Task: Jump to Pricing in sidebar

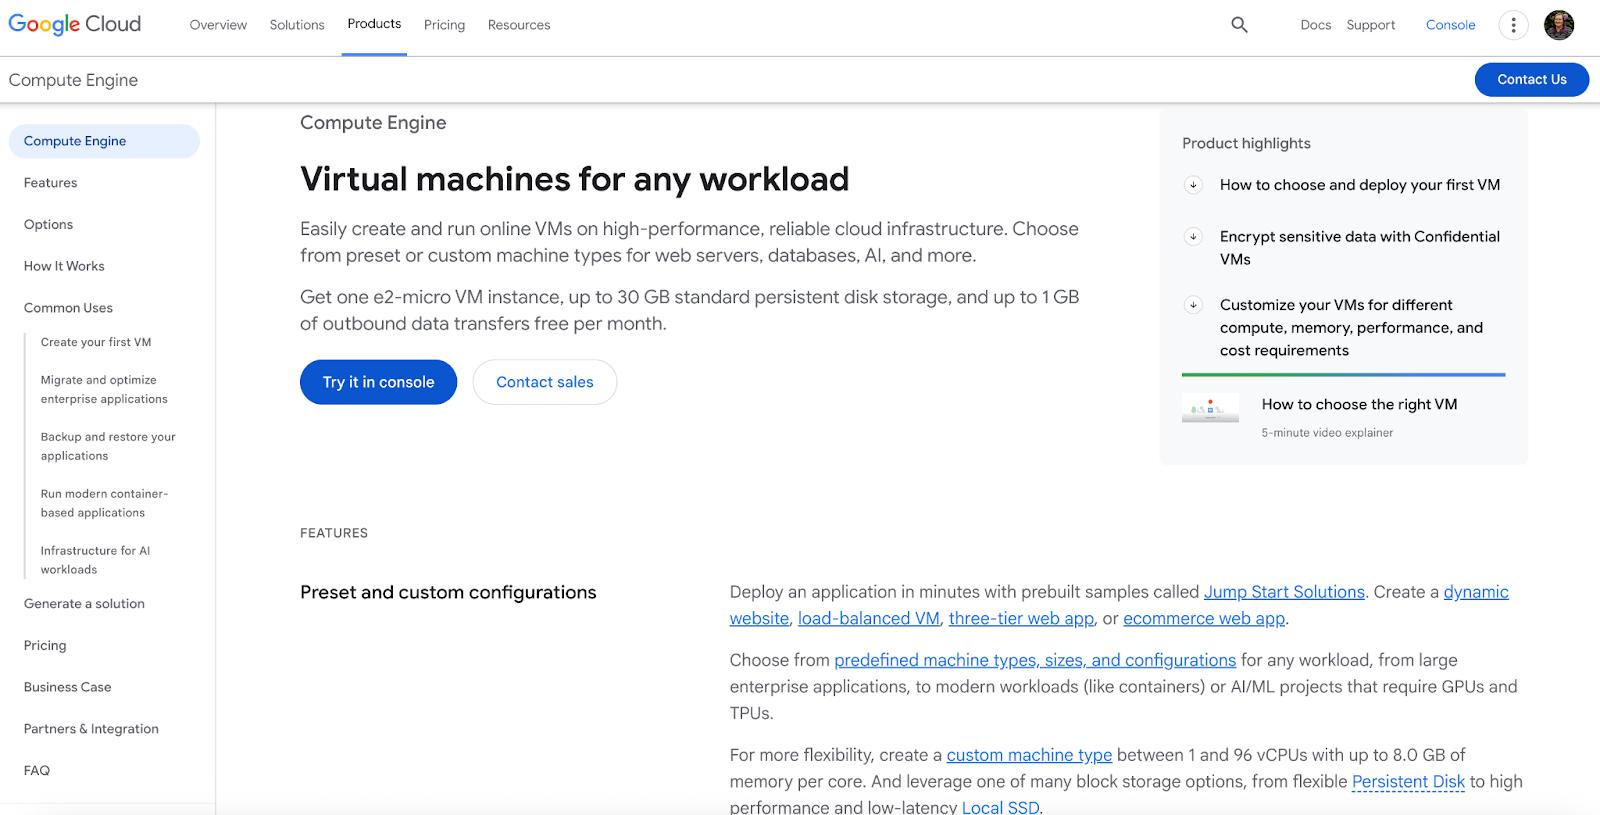Action: coord(45,646)
